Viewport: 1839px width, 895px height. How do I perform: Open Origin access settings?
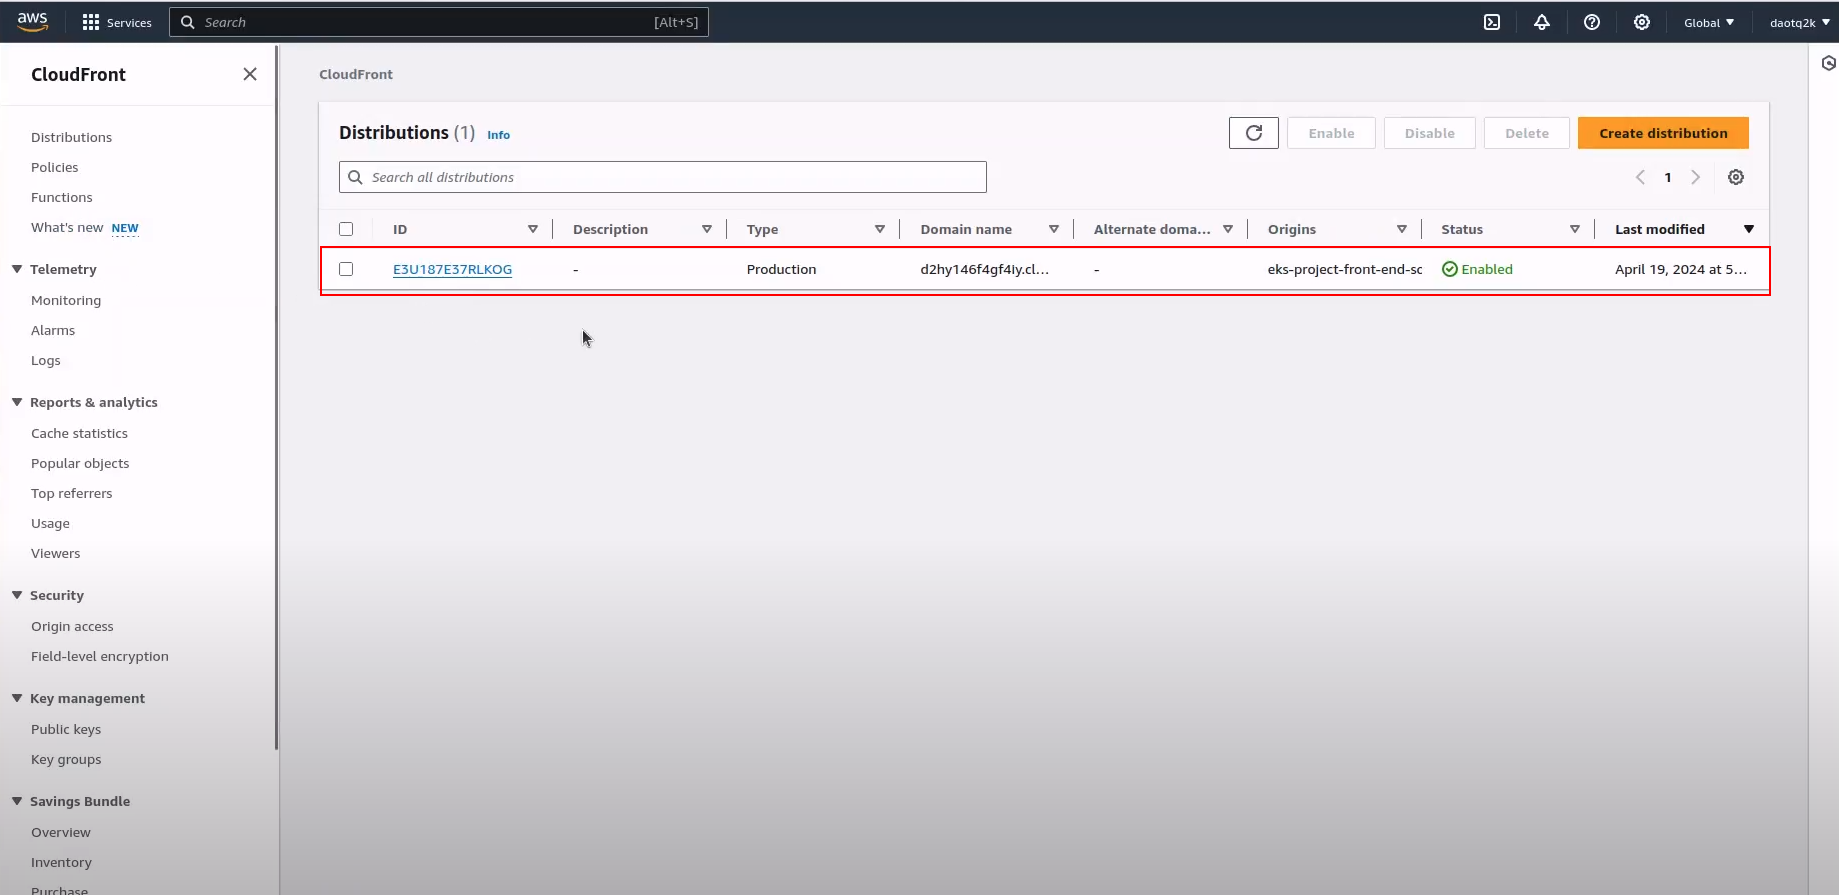(72, 626)
